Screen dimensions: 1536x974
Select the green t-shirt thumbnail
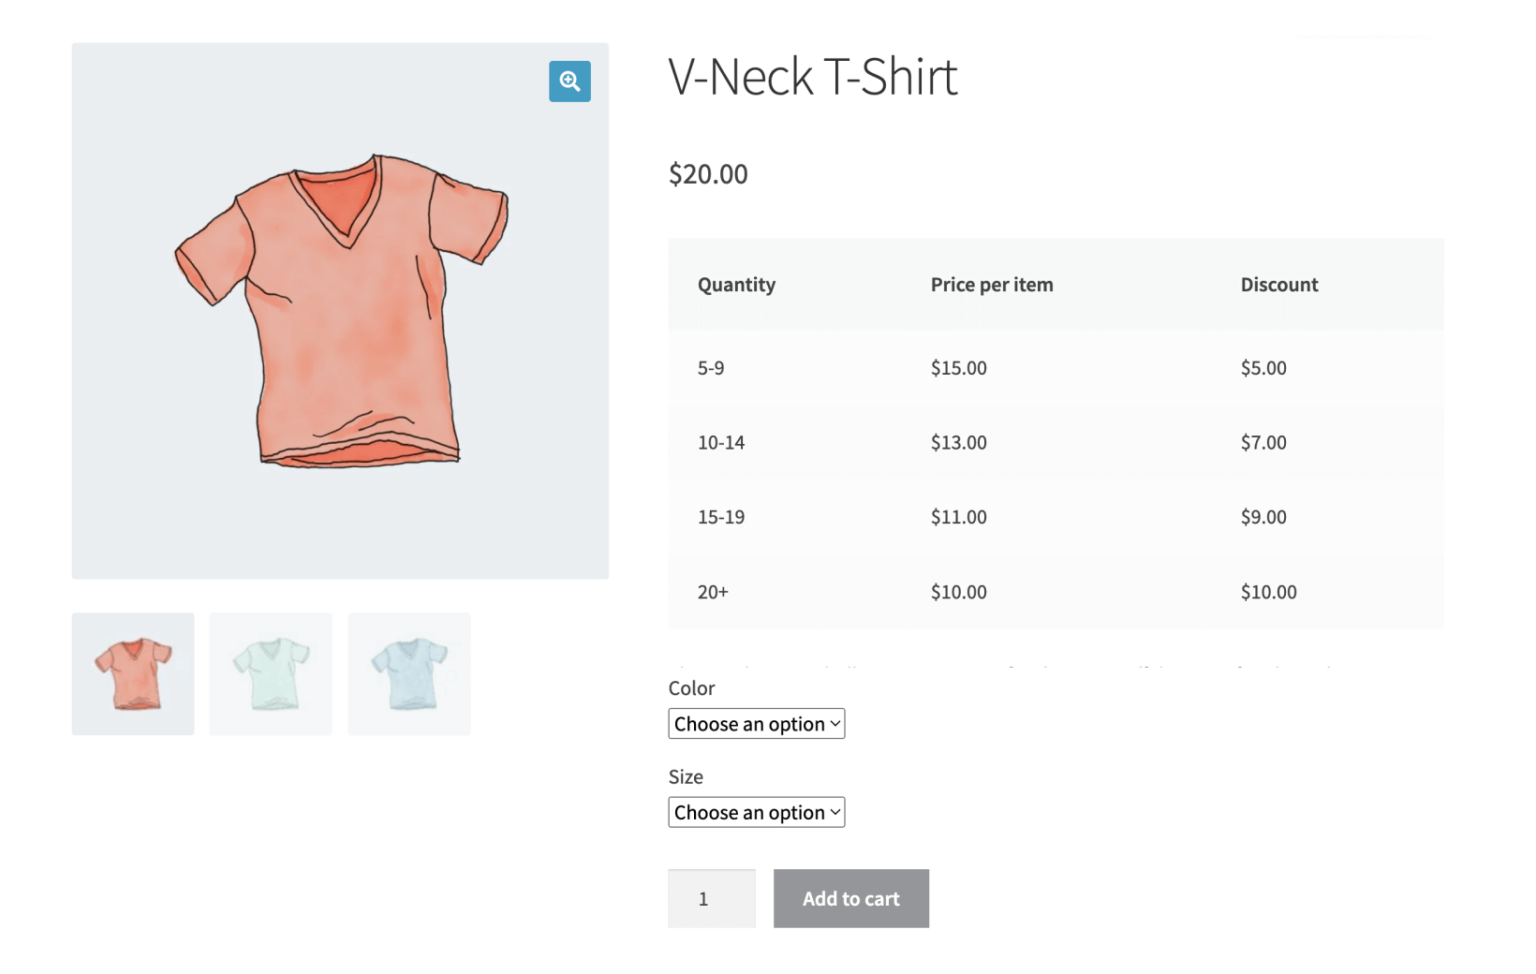[x=270, y=673]
